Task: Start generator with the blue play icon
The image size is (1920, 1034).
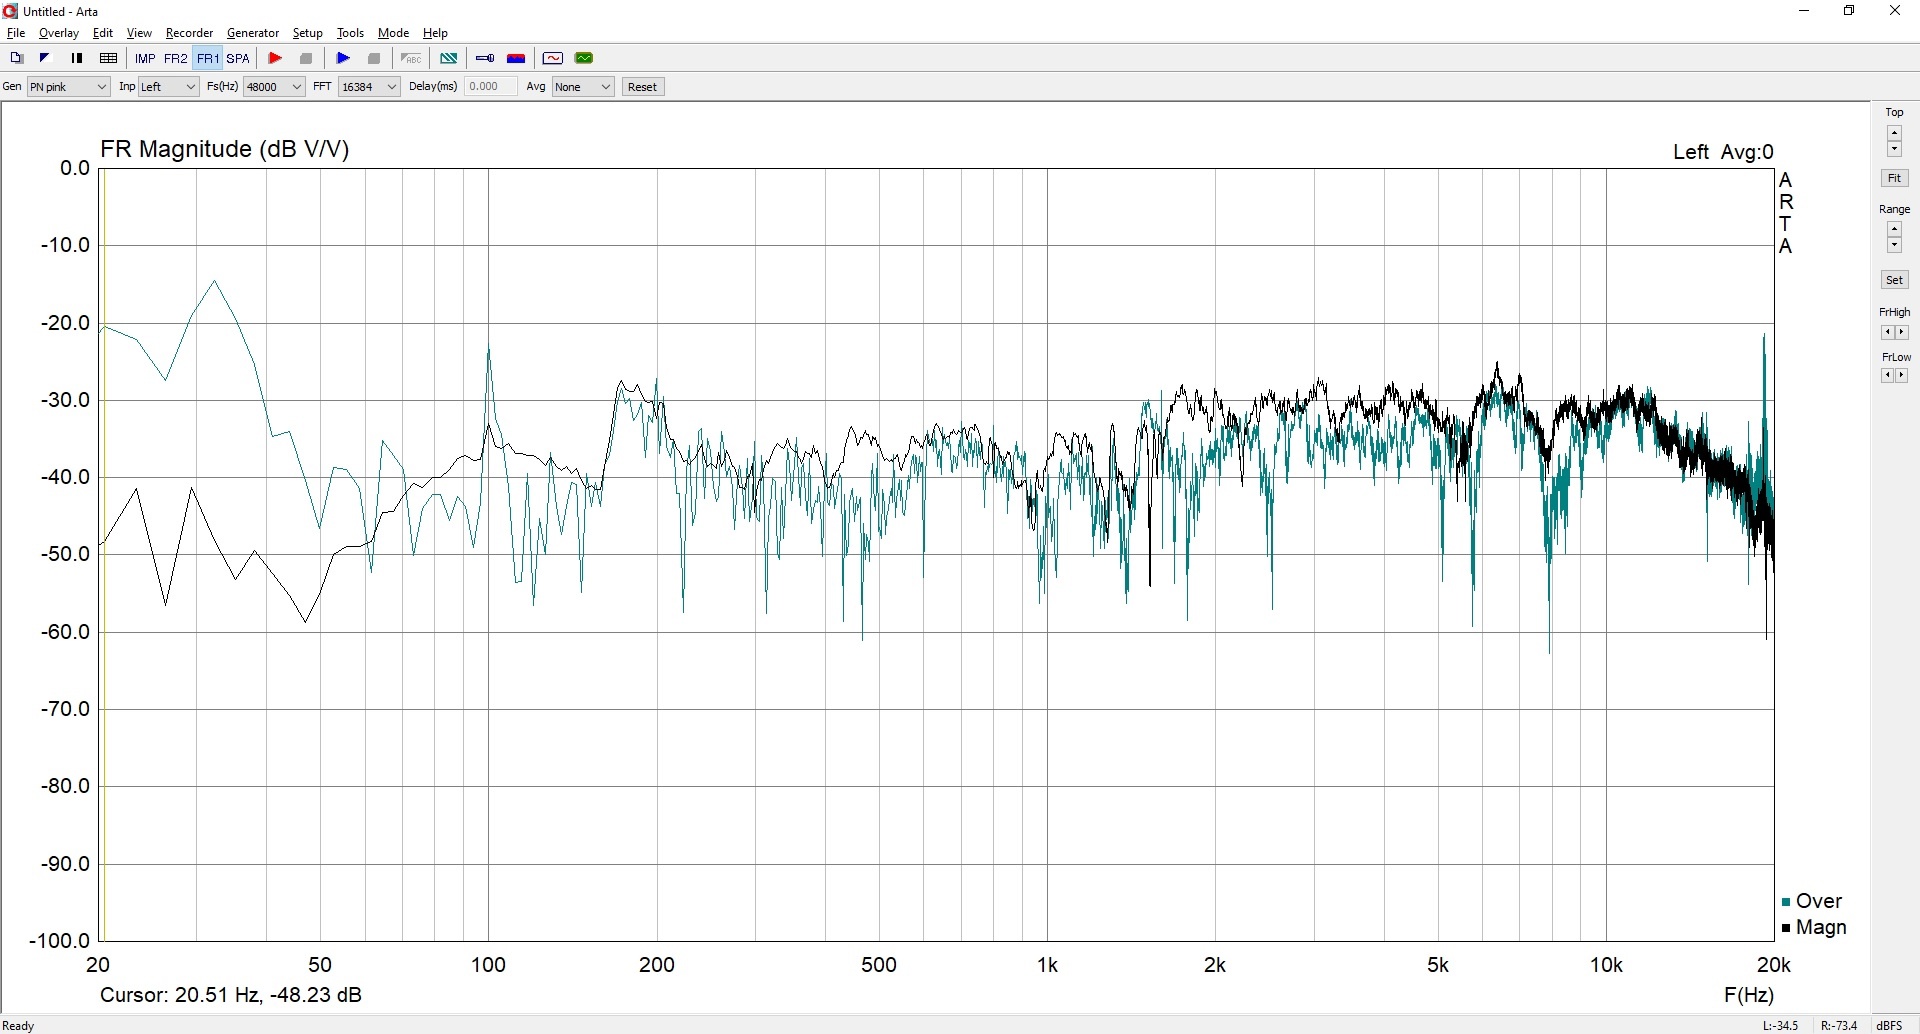Action: coord(343,58)
